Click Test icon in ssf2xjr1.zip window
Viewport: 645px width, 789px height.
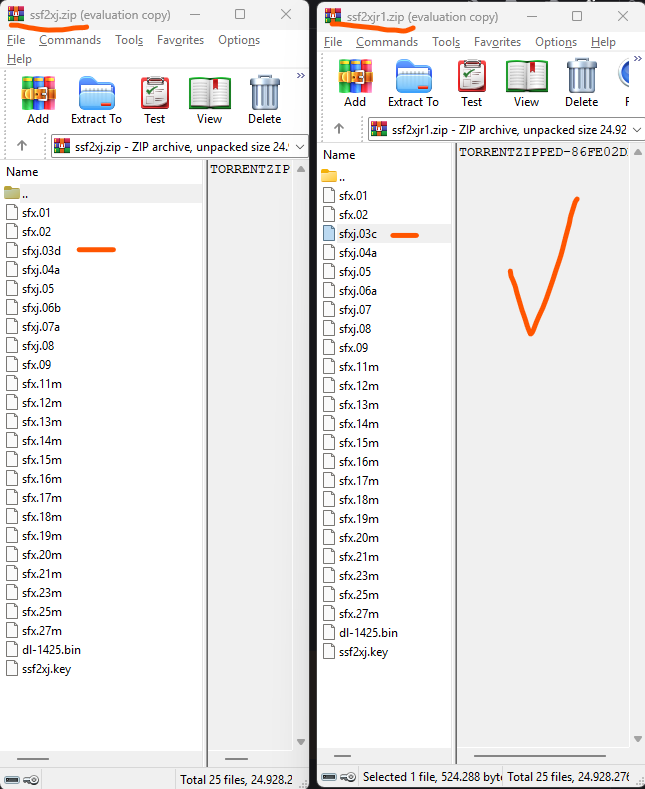click(x=471, y=83)
